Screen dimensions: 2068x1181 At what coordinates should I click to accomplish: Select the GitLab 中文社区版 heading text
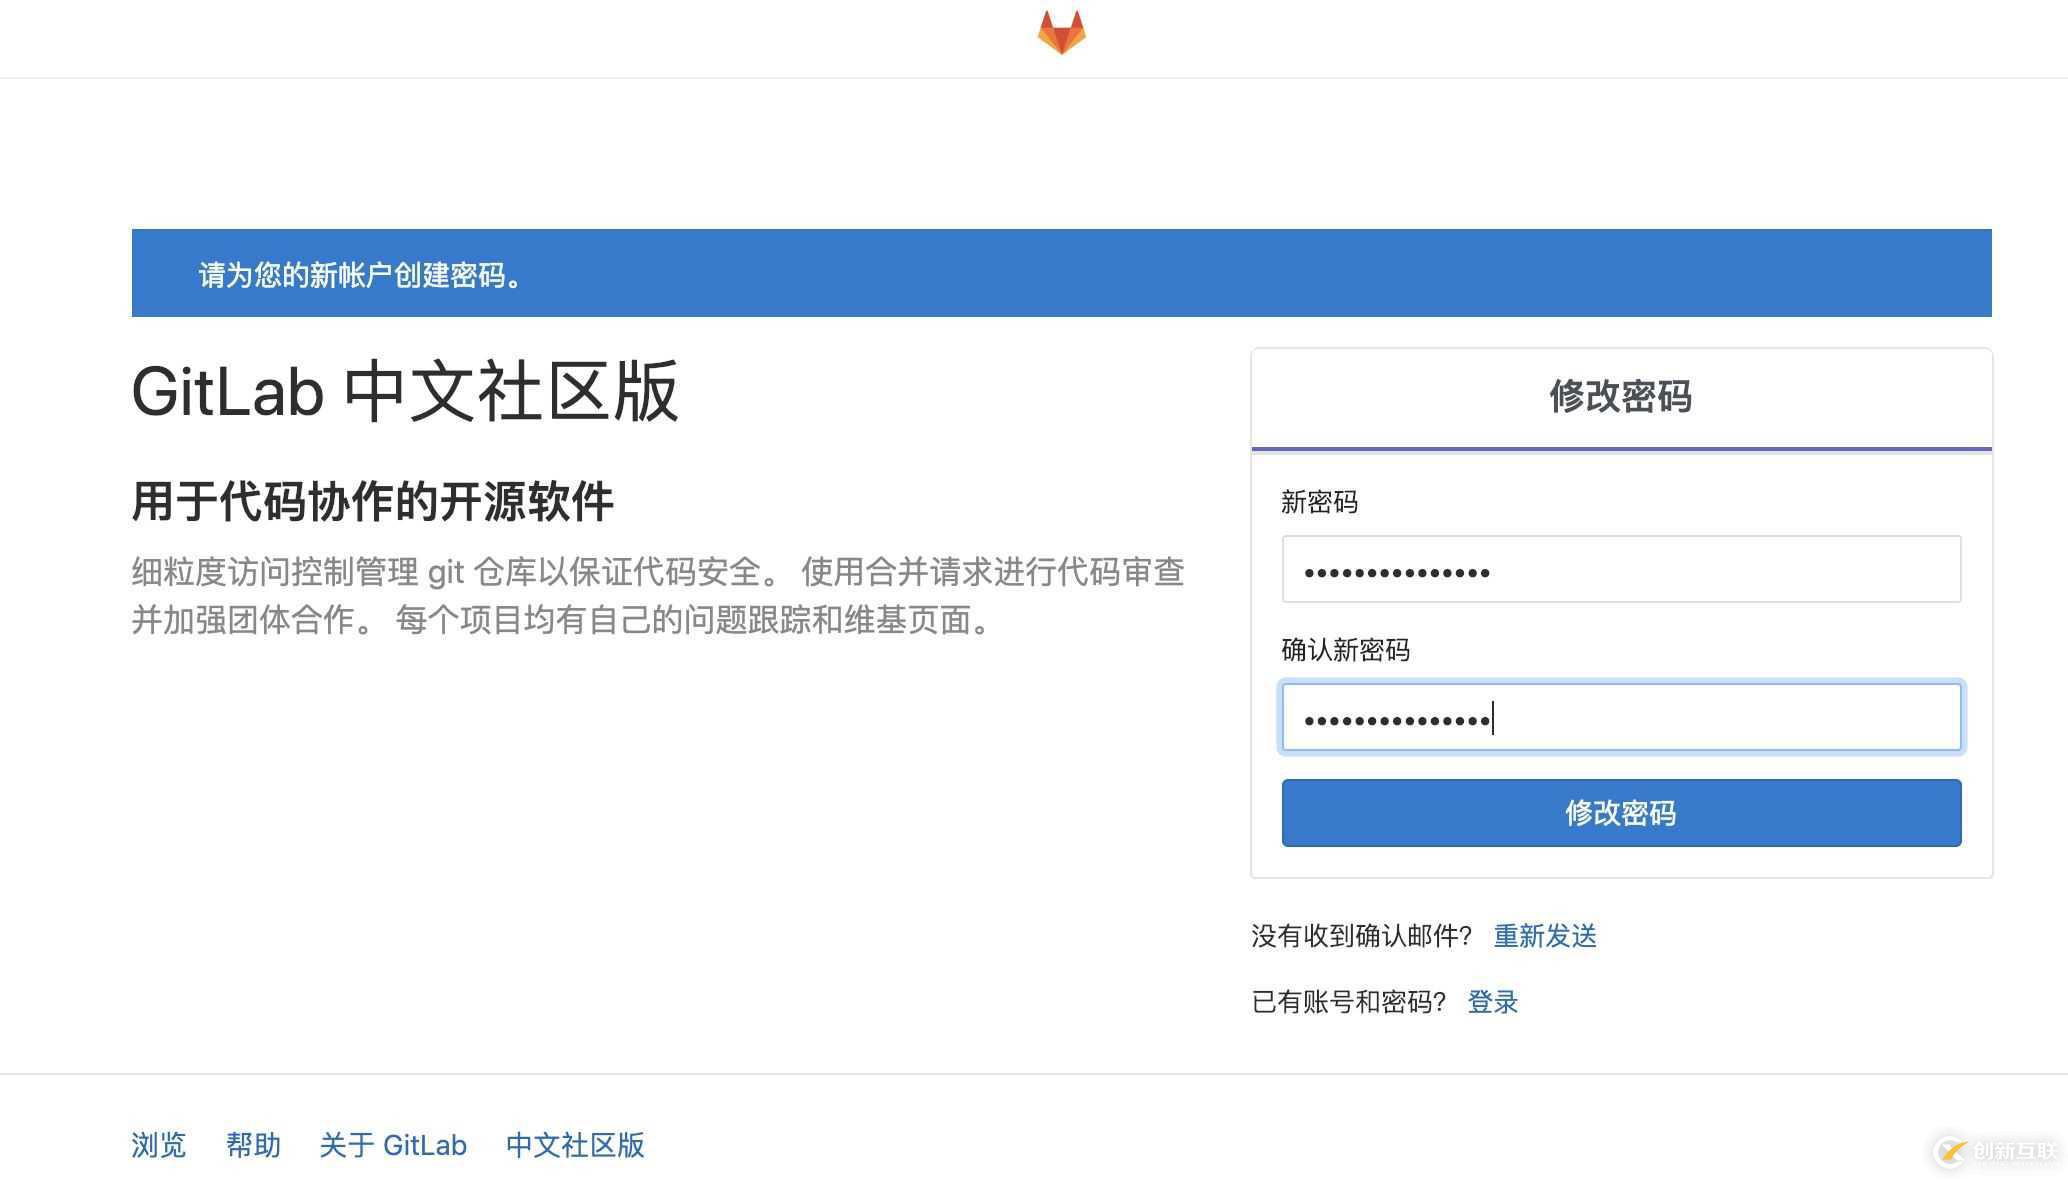(404, 394)
